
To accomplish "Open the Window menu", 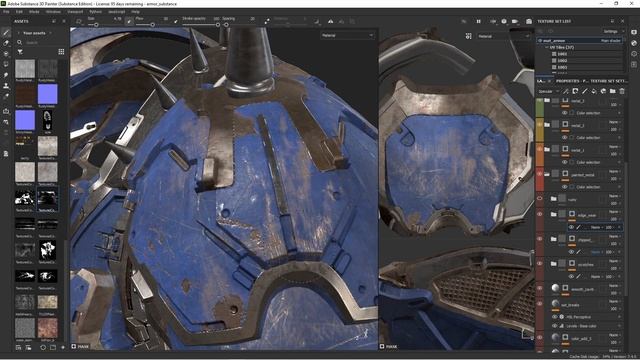I will 53,12.
